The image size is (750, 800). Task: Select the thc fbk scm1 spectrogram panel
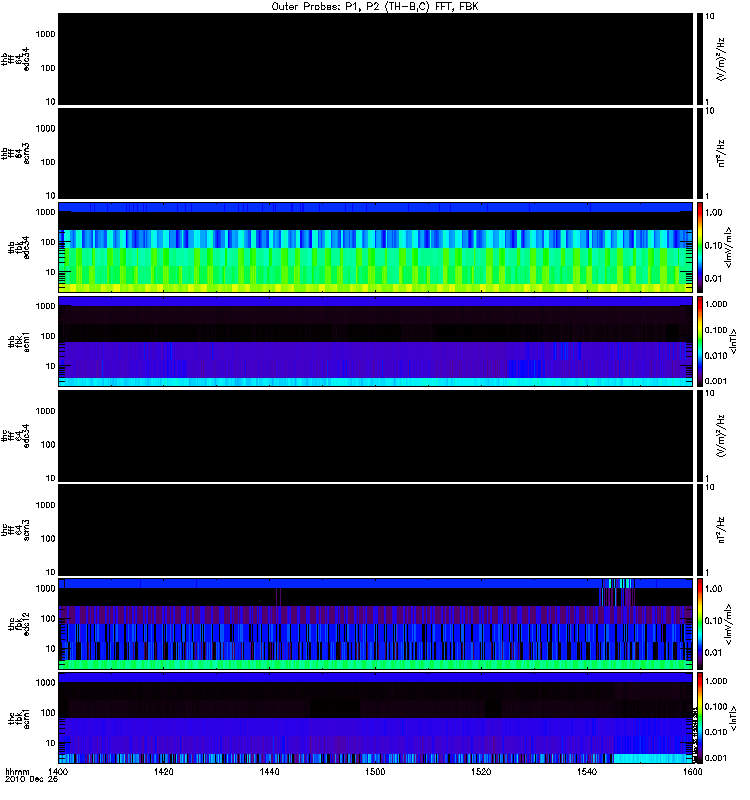(375, 718)
